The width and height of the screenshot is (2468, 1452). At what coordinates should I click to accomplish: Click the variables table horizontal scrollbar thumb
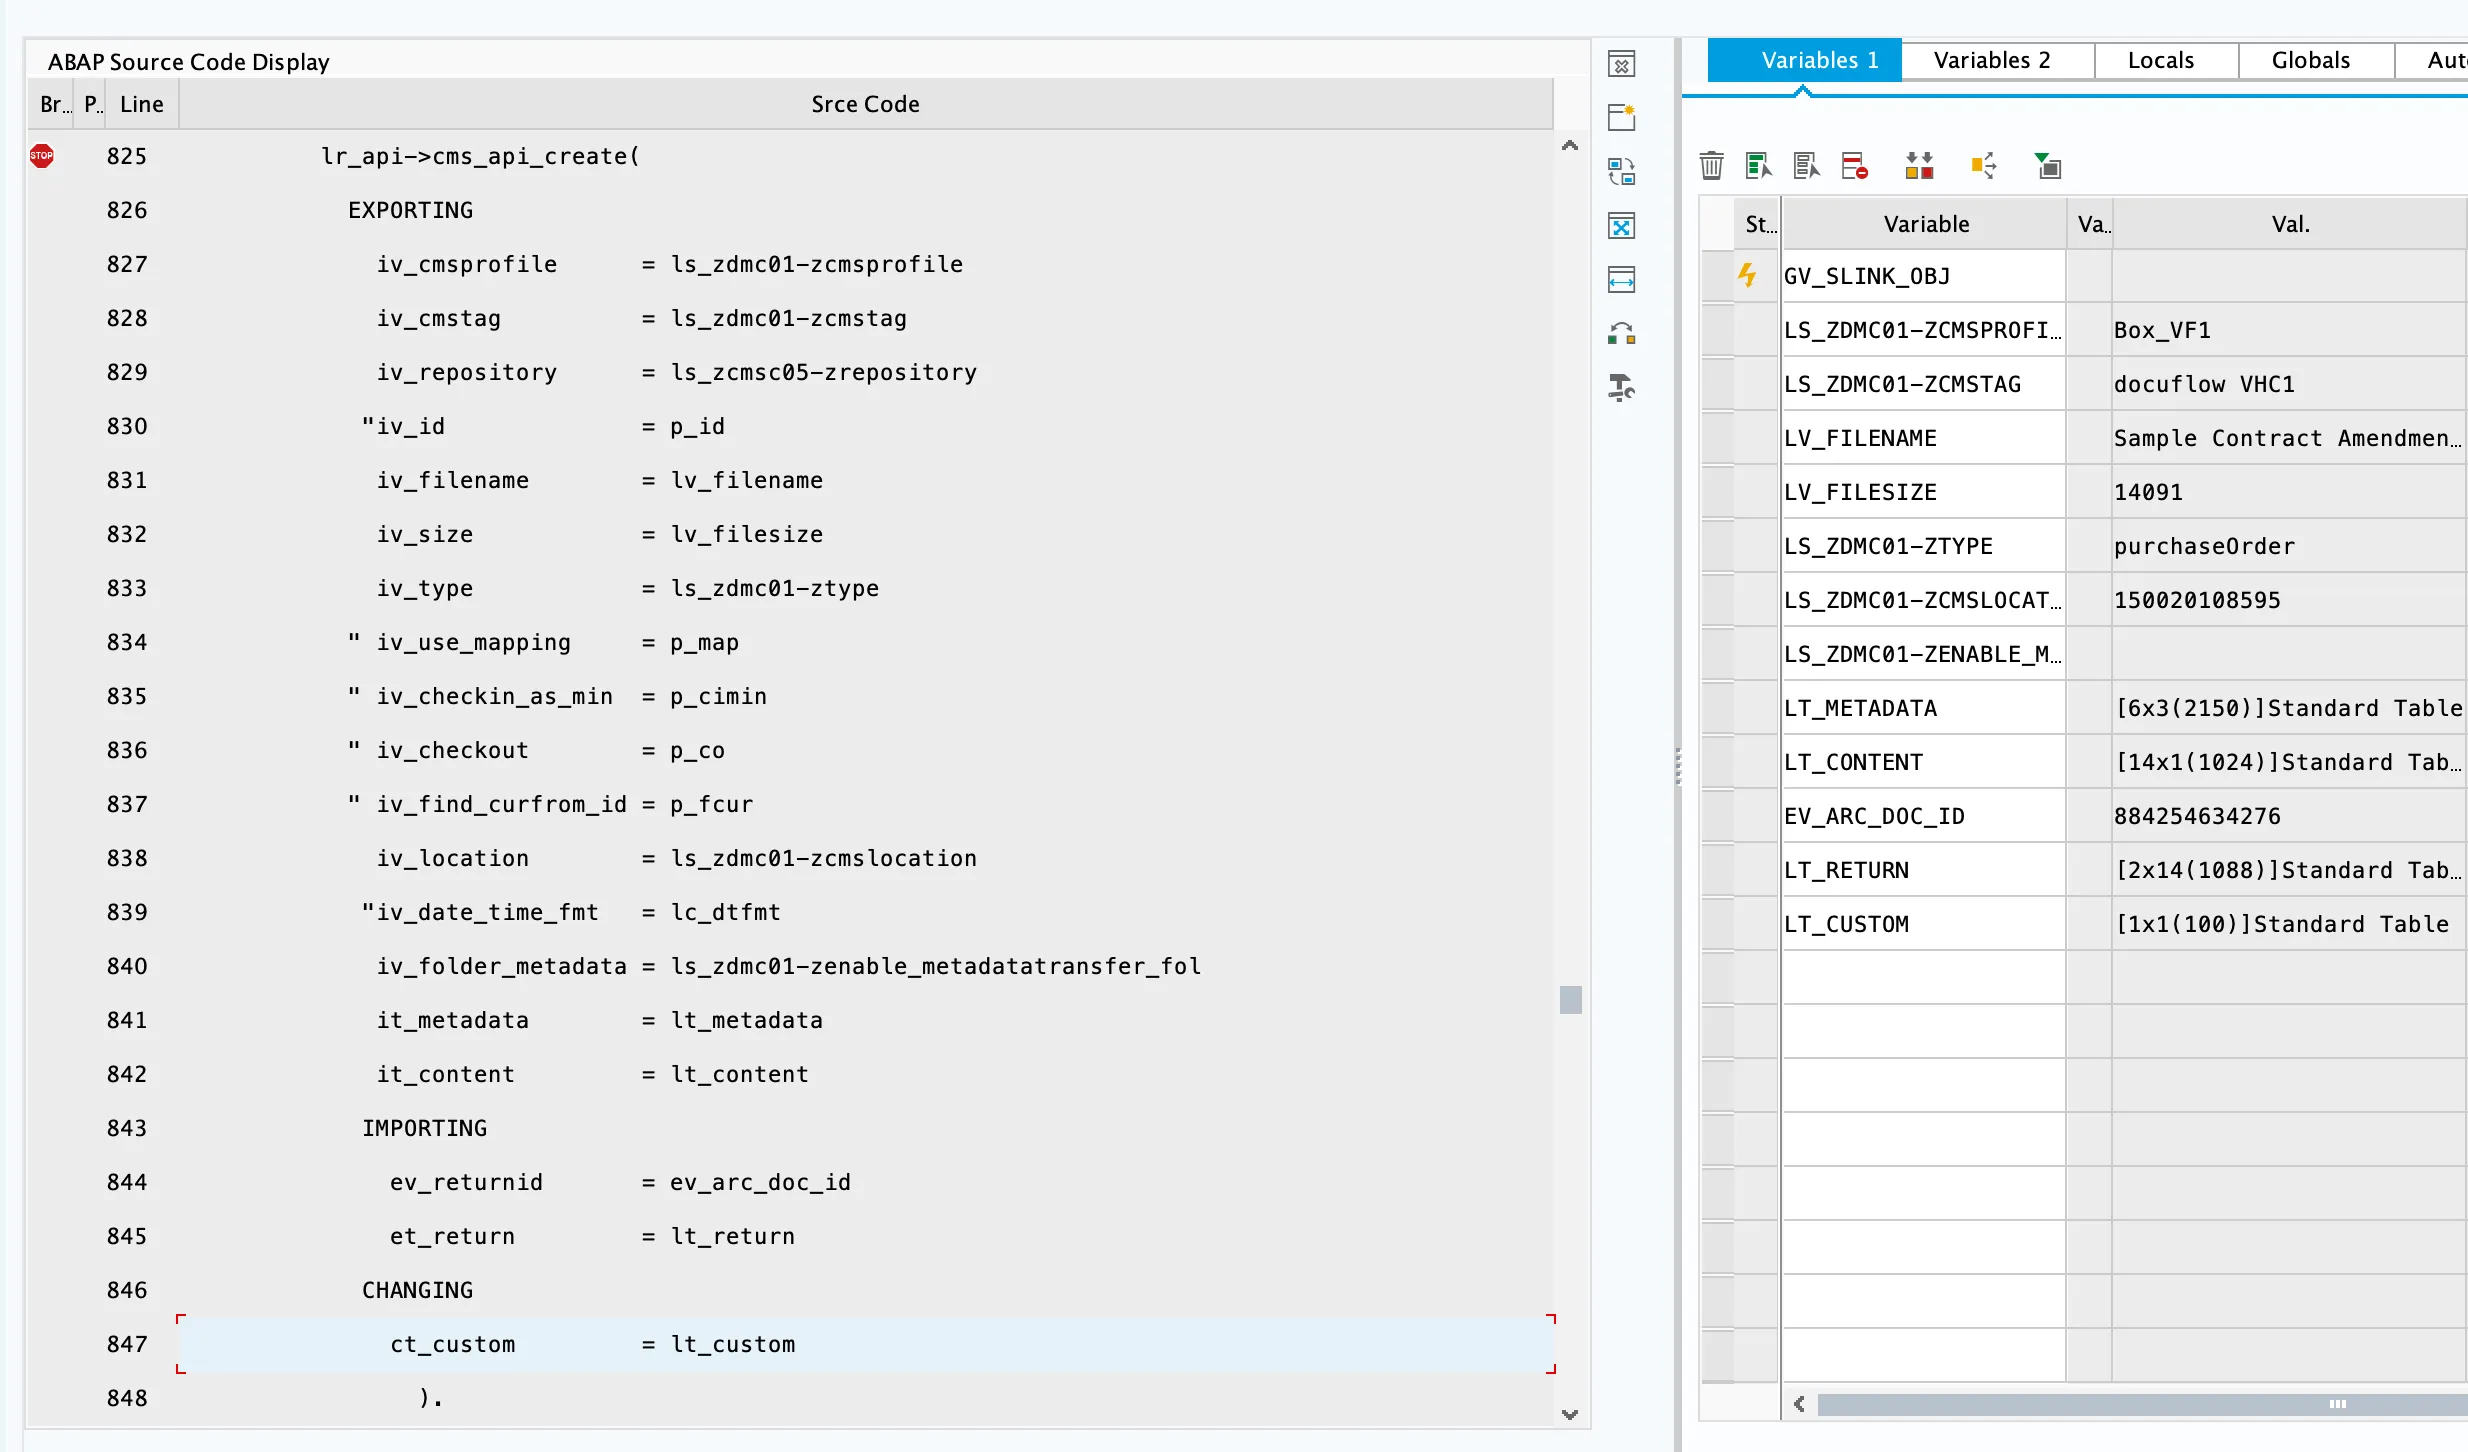pos(2142,1404)
